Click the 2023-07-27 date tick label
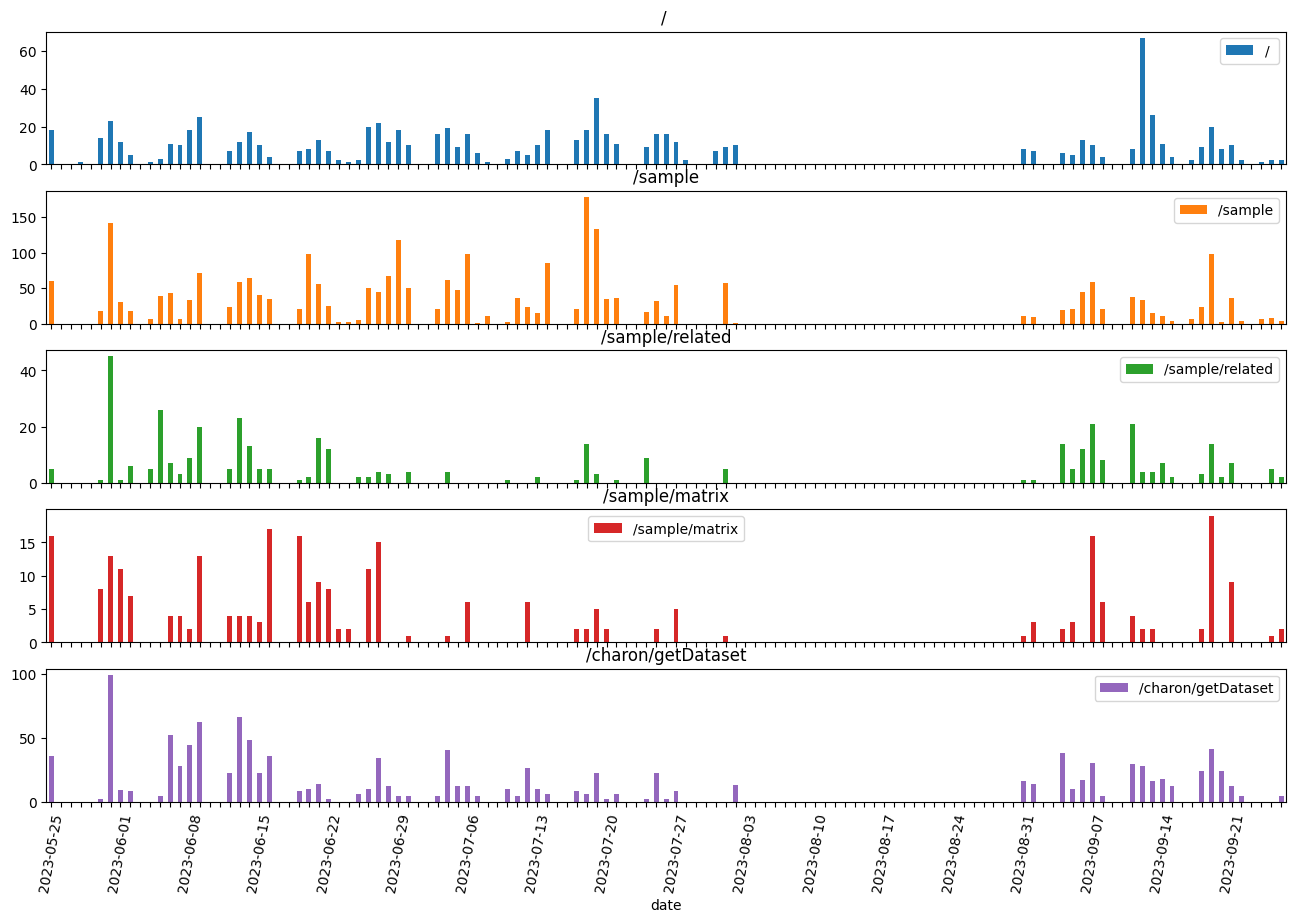 point(676,854)
